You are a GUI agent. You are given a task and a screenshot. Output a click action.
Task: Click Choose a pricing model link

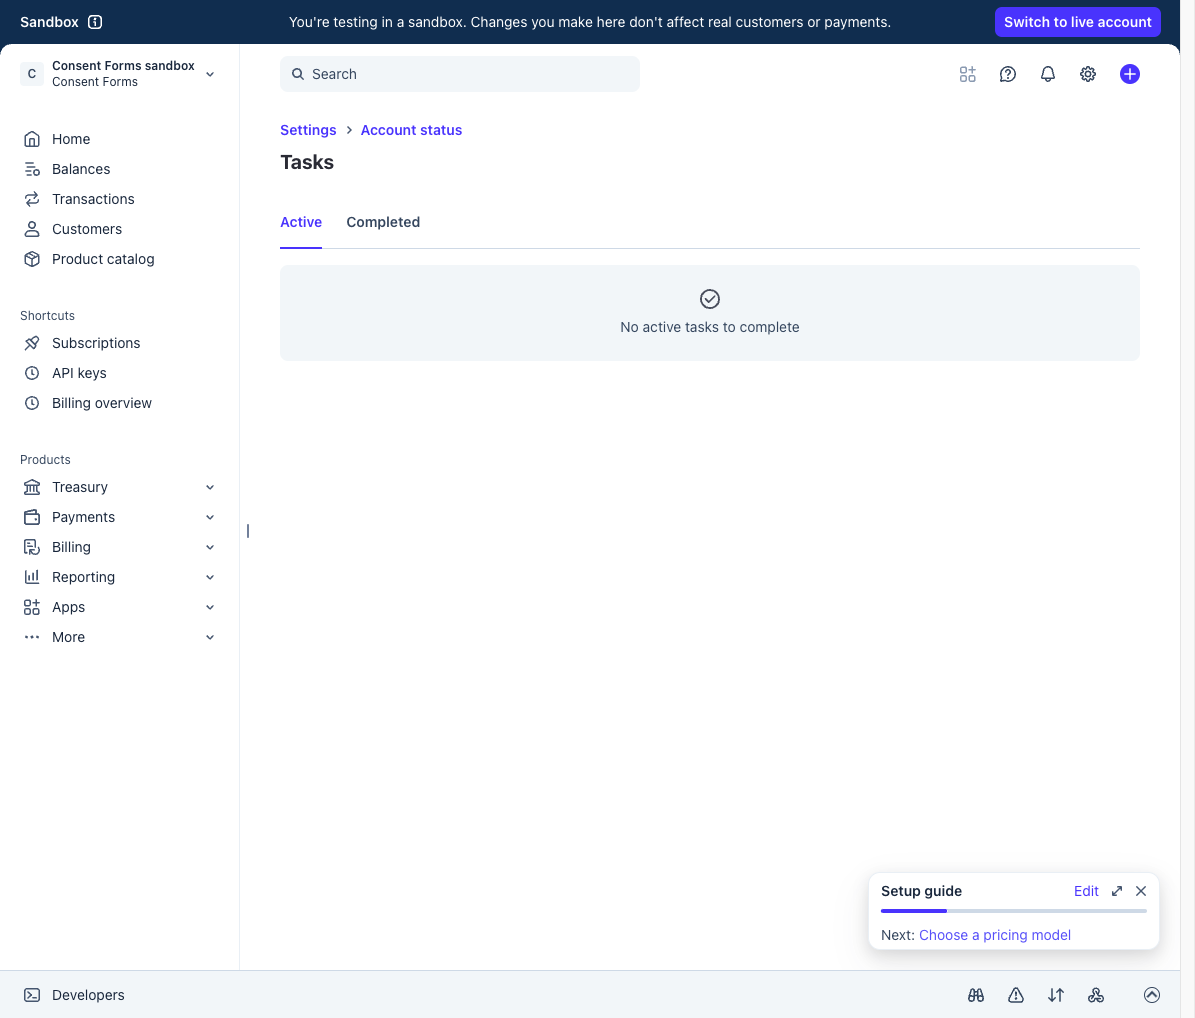point(995,936)
